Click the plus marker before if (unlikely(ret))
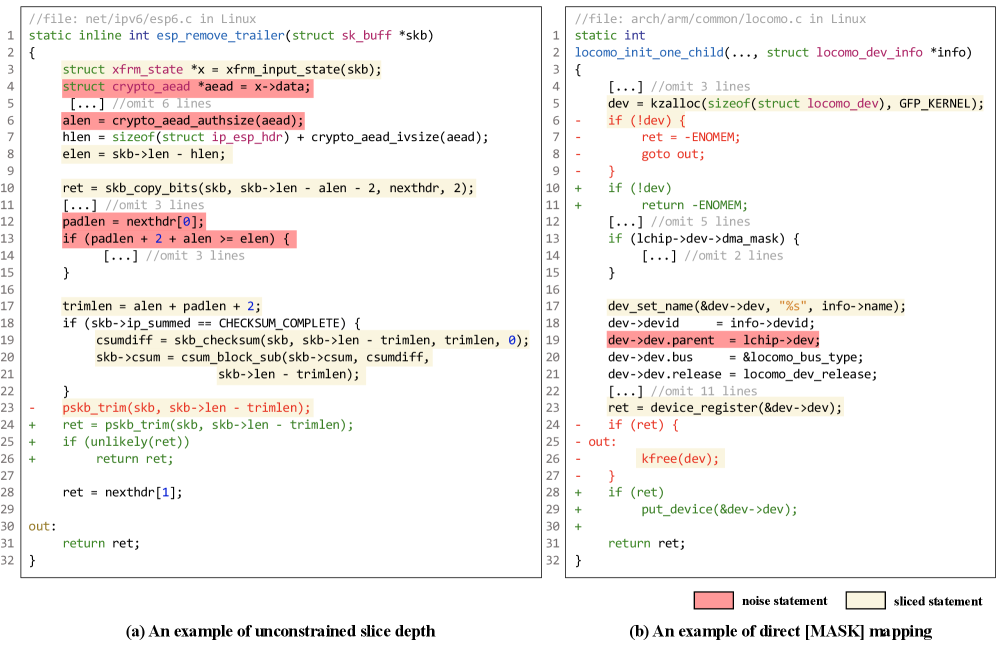Image resolution: width=996 pixels, height=650 pixels. click(x=33, y=442)
